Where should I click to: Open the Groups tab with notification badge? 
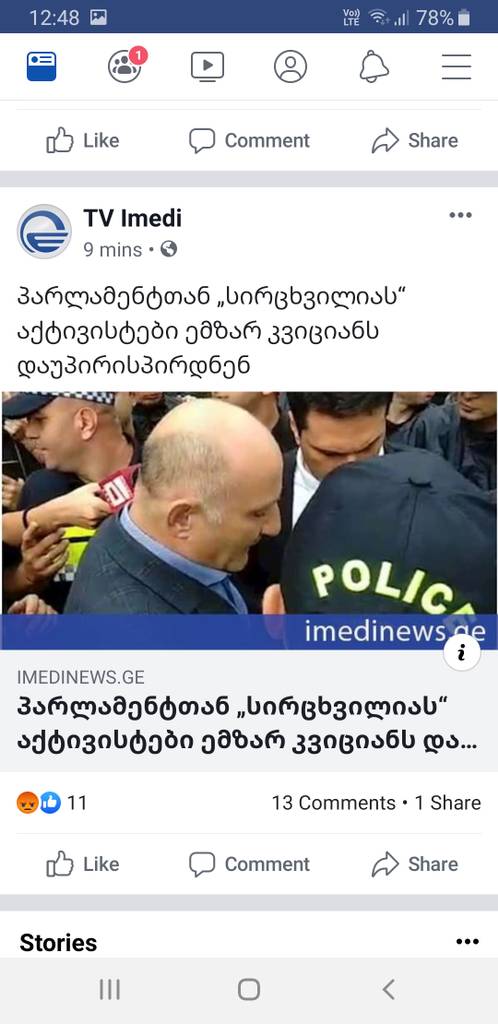pyautogui.click(x=127, y=65)
